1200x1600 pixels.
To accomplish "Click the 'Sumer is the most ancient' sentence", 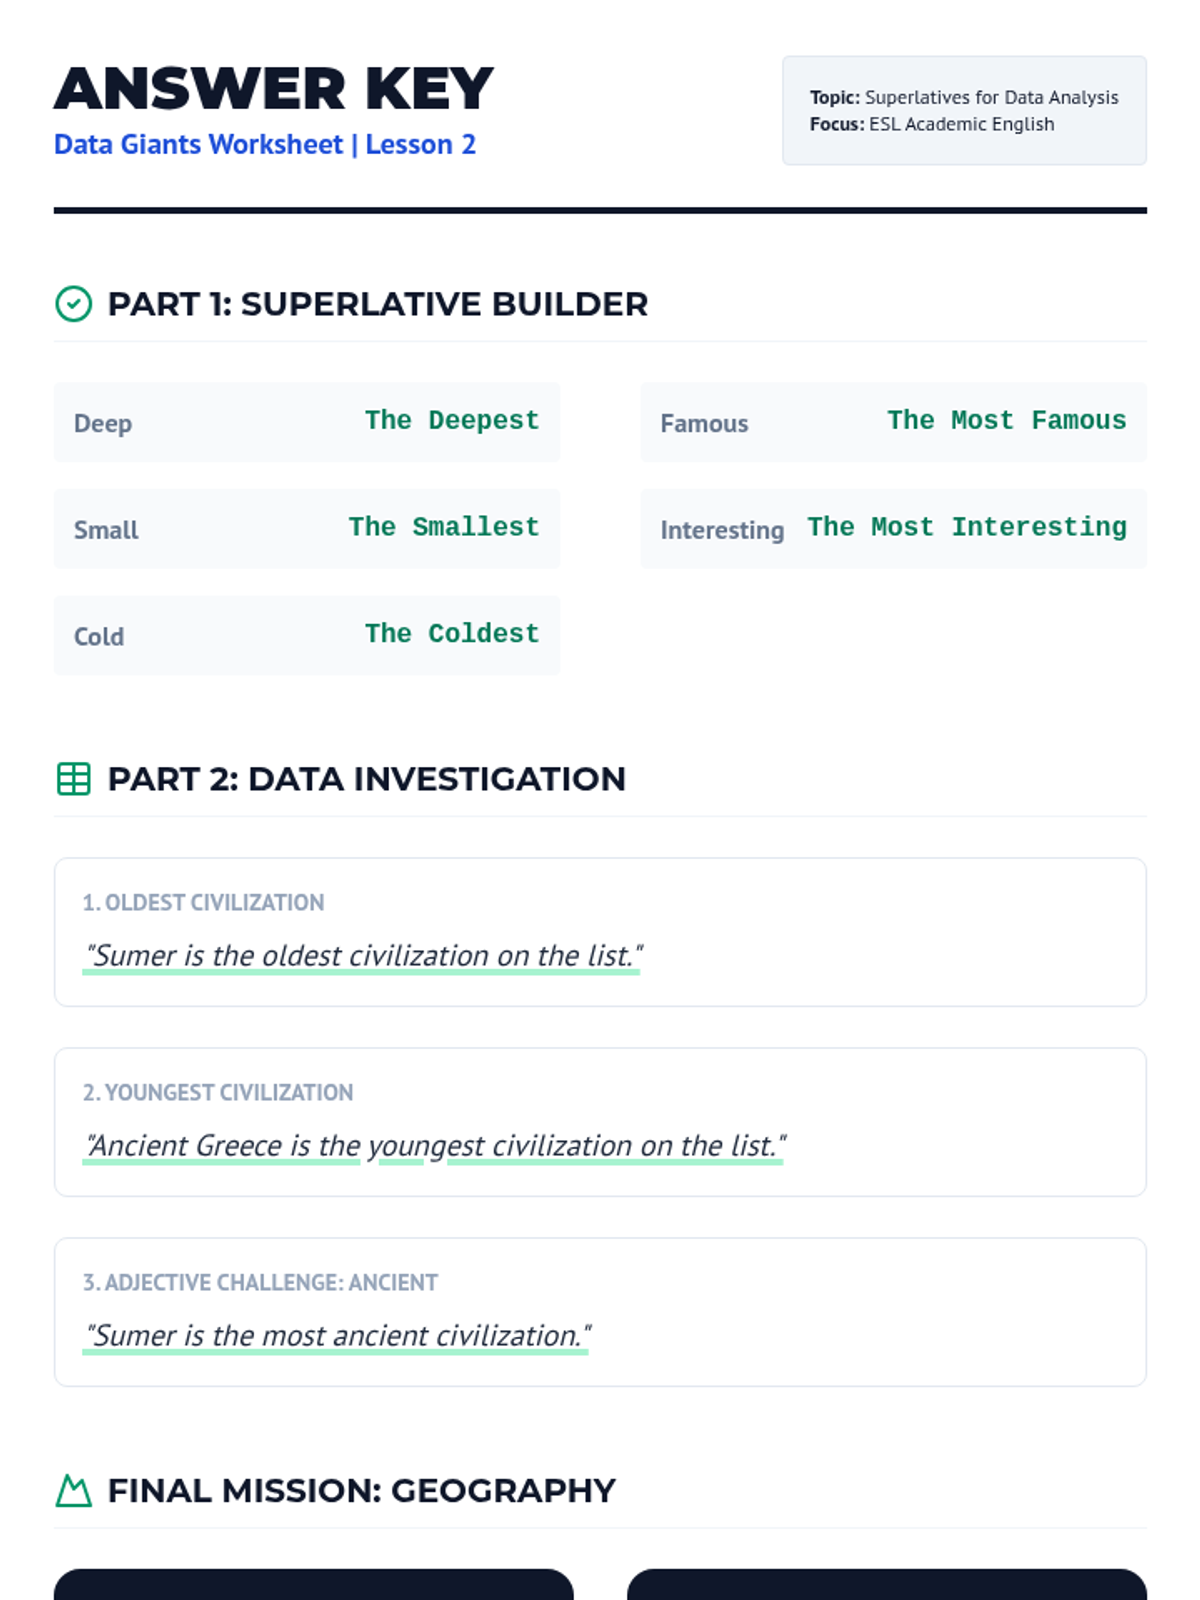I will (x=337, y=1336).
